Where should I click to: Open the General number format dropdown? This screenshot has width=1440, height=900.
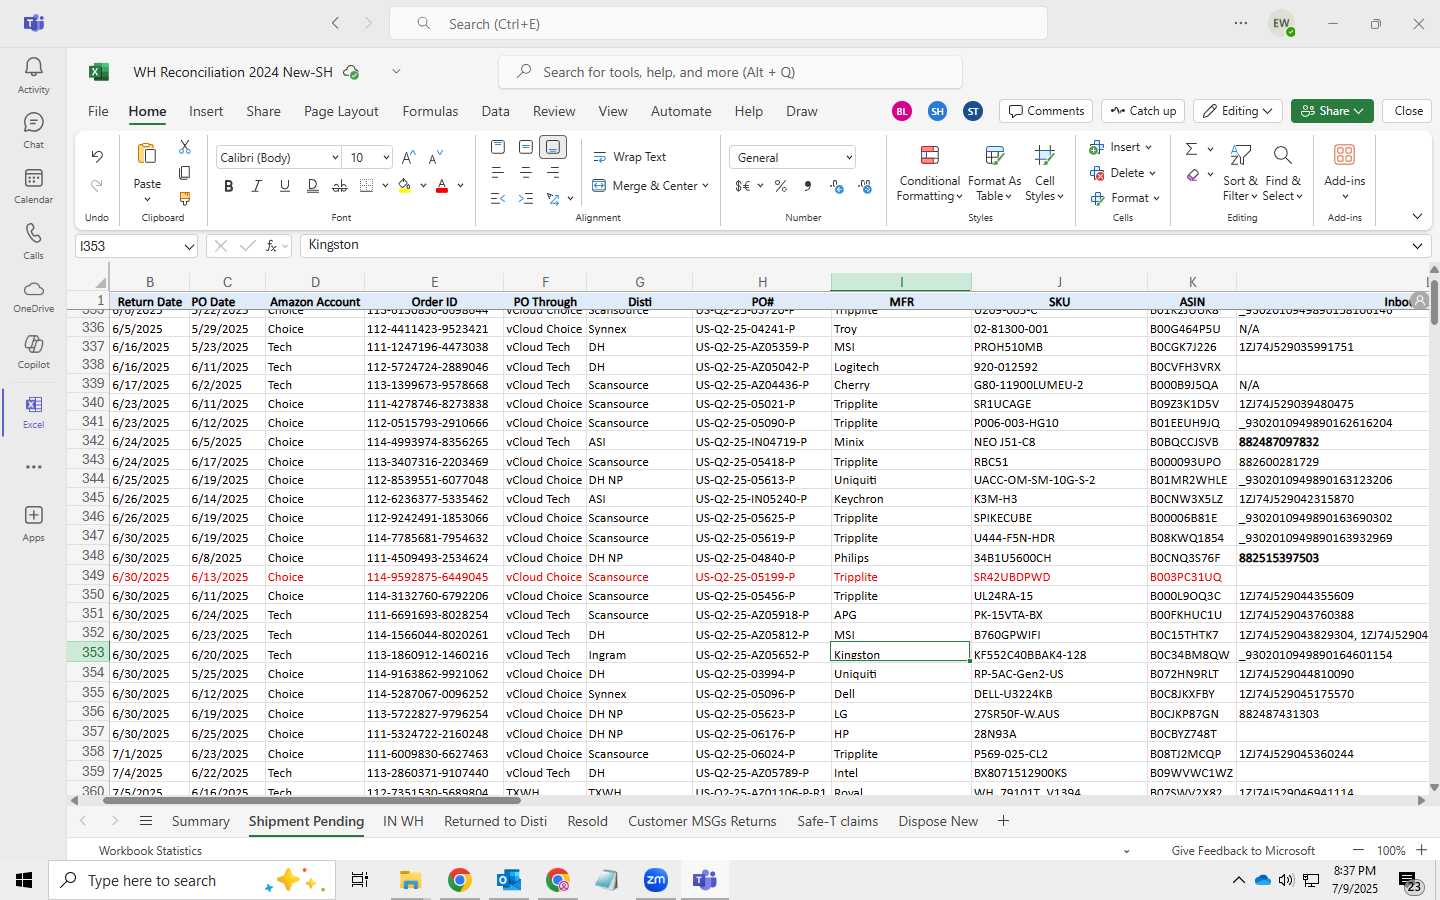point(849,158)
